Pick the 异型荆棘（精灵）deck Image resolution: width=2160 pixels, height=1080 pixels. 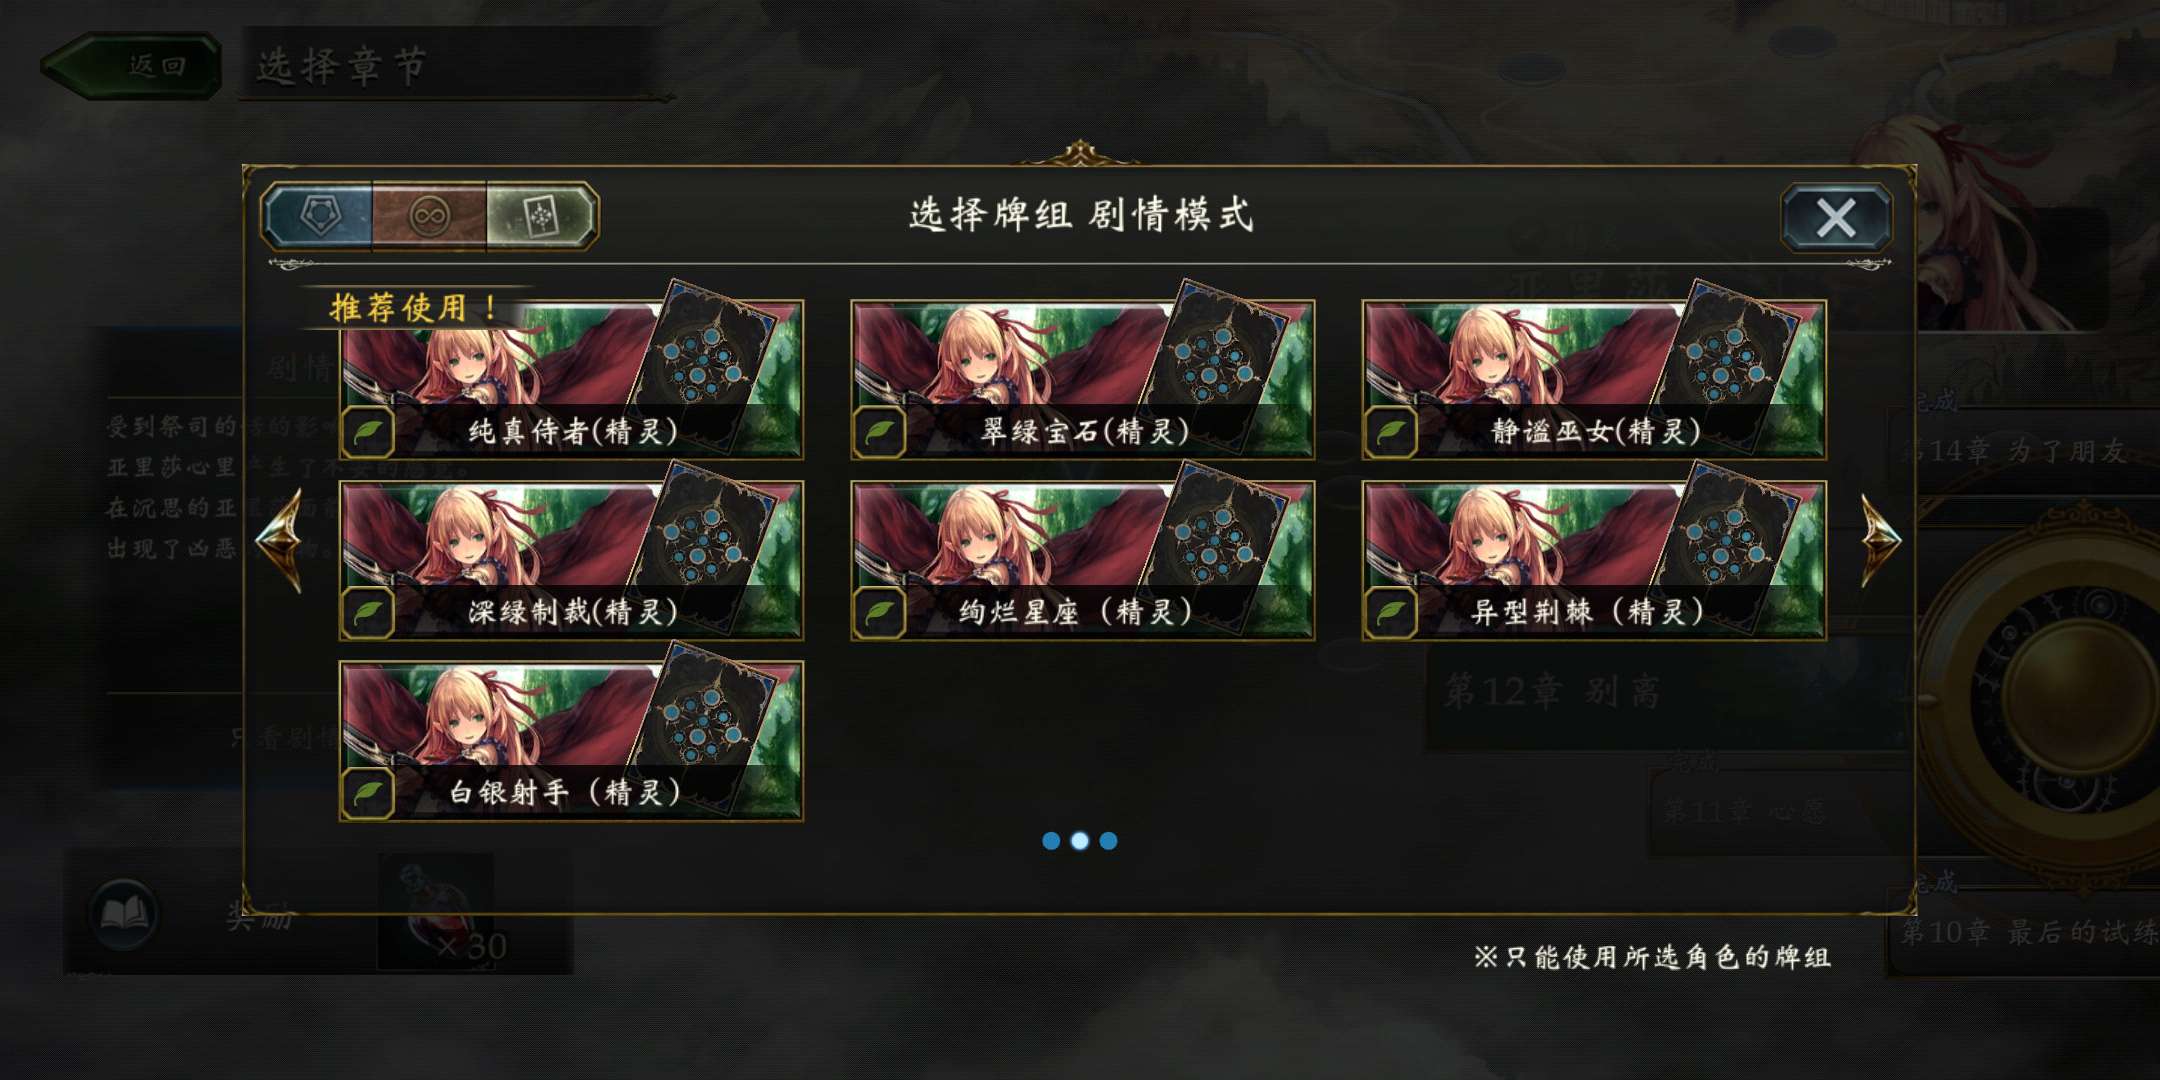click(1594, 560)
